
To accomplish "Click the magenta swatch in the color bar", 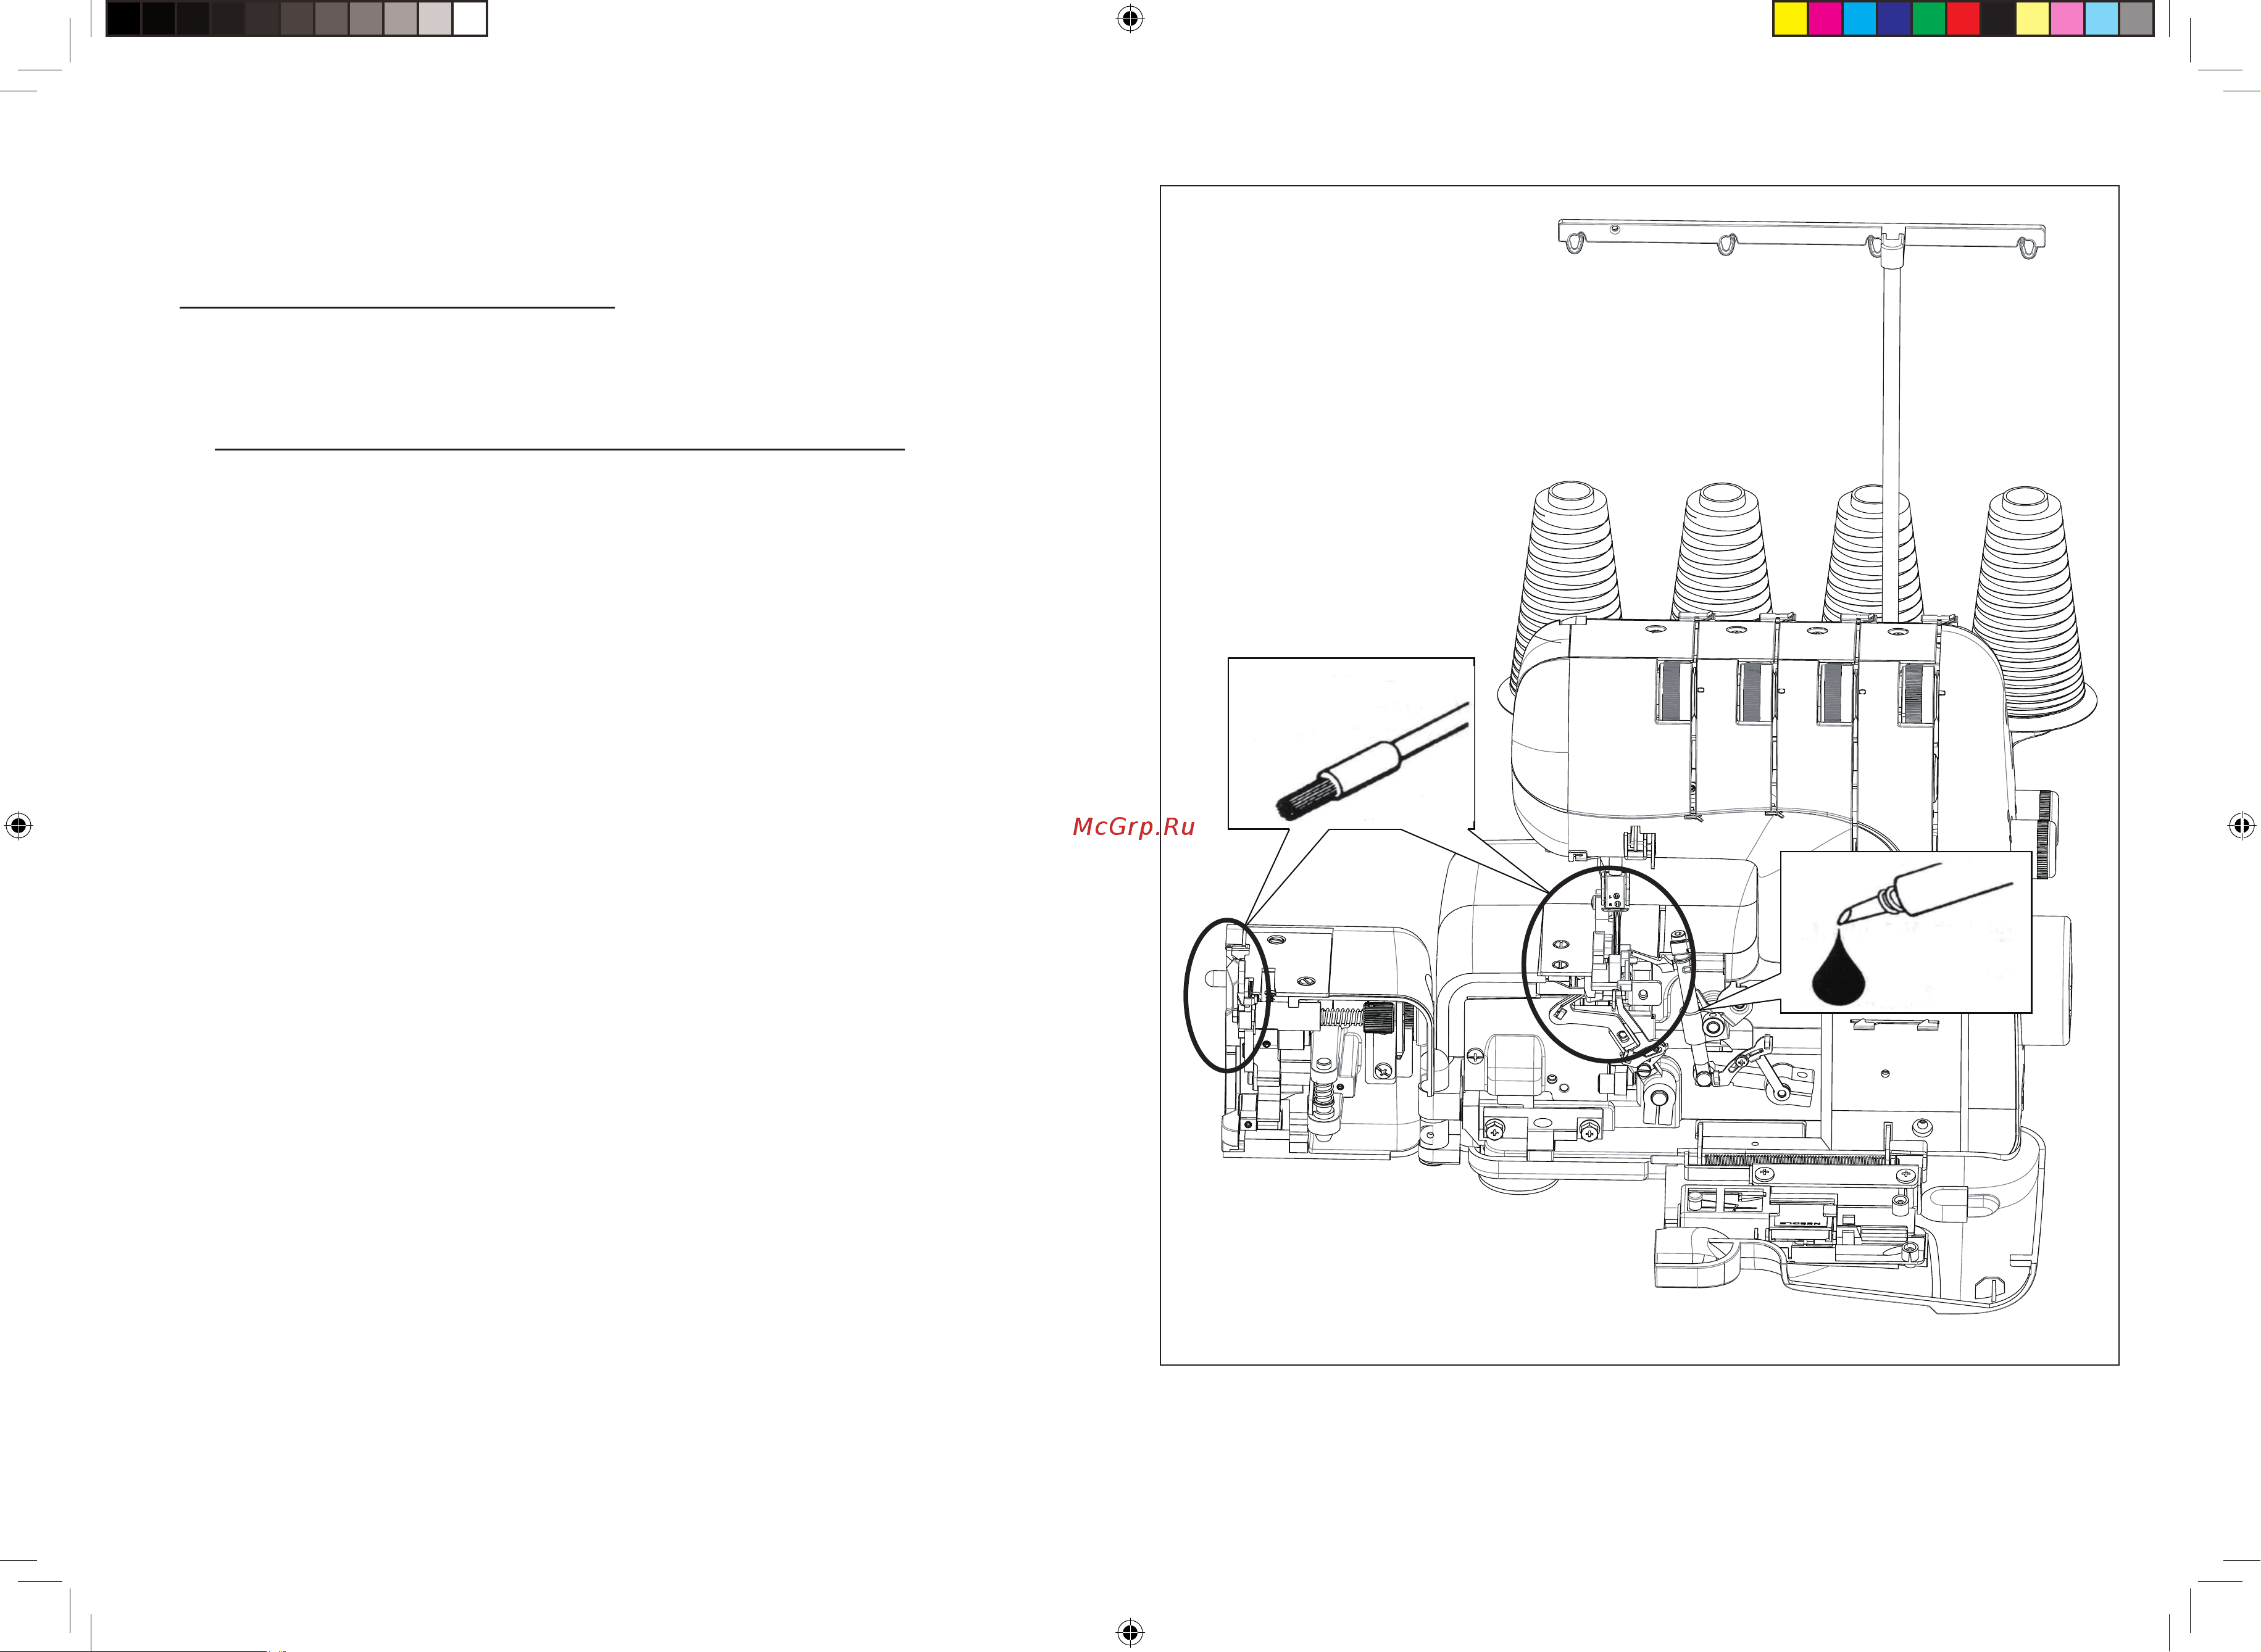I will 1825,19.
